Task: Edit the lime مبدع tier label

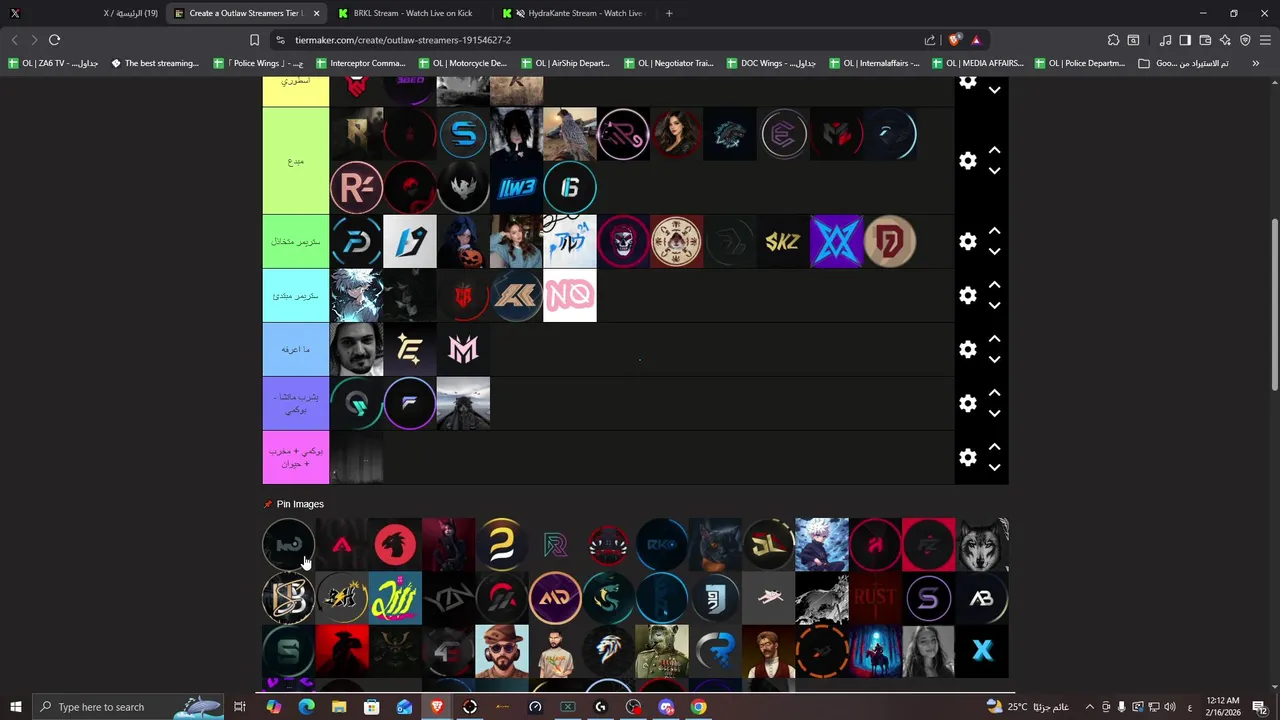Action: [296, 161]
